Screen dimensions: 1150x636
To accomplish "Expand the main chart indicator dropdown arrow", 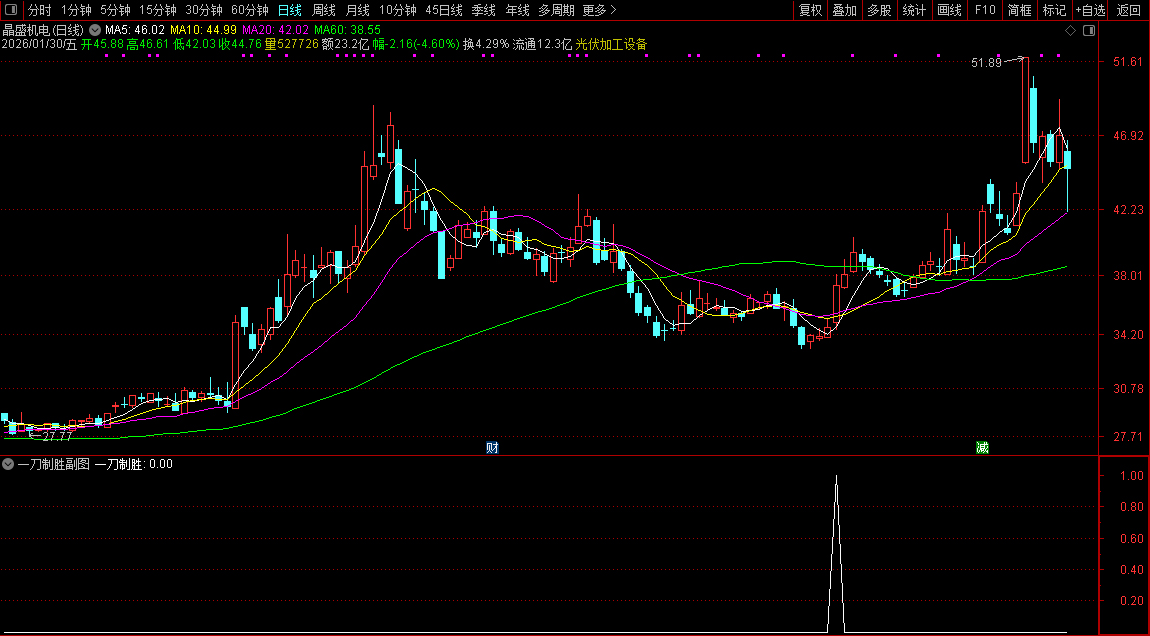I will (x=95, y=30).
